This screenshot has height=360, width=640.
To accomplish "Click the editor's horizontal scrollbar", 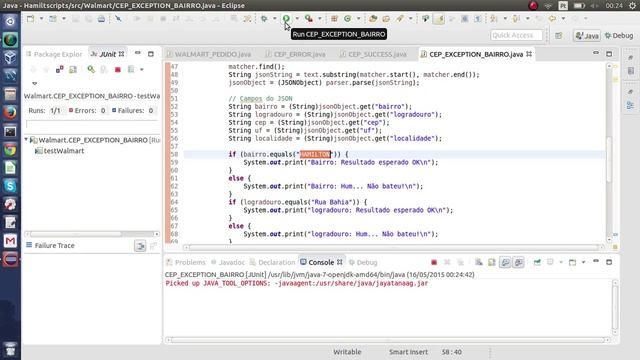I will tap(394, 247).
